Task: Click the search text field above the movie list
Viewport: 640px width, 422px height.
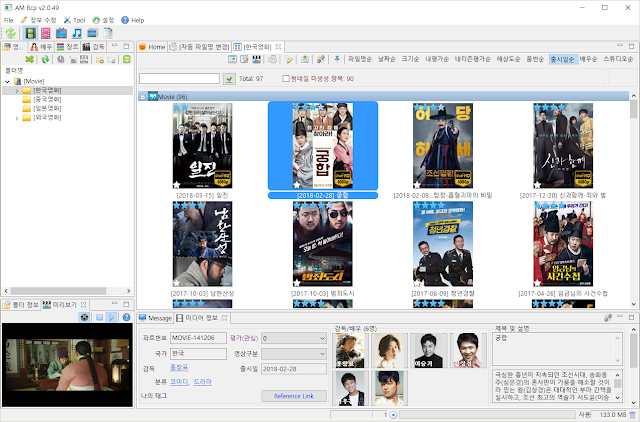Action: coord(179,79)
